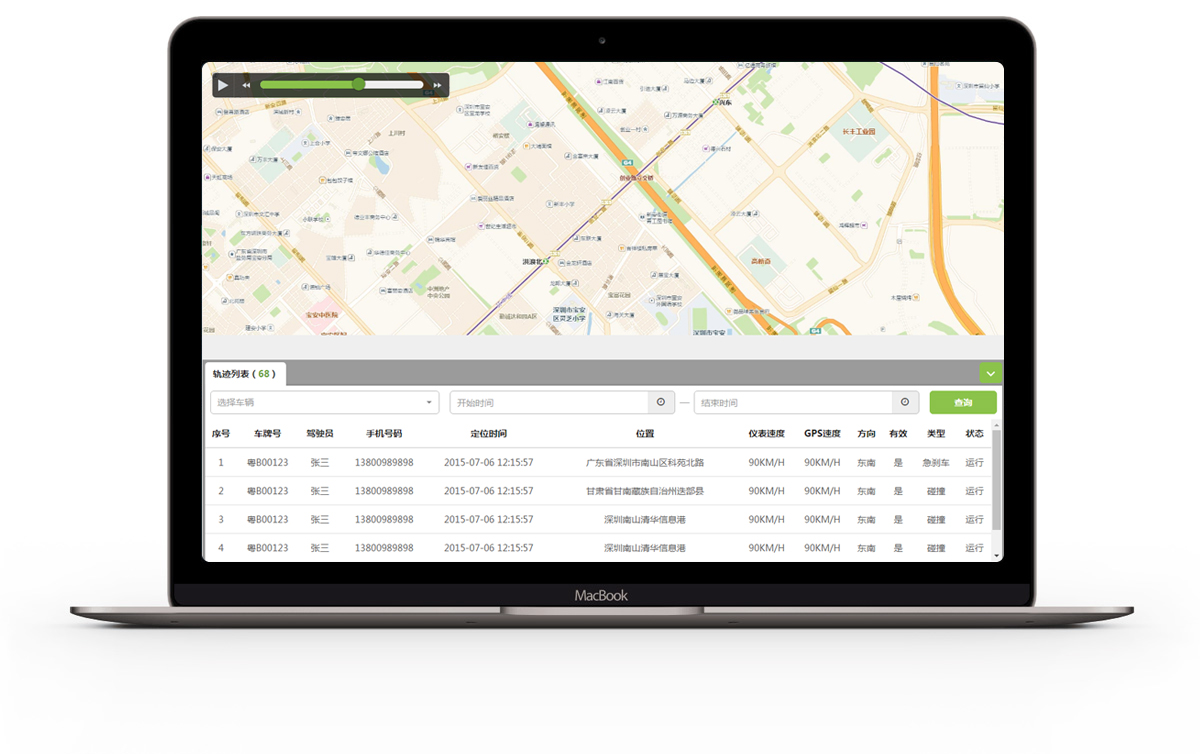Open the end time clock picker
The image size is (1200, 754).
pyautogui.click(x=904, y=402)
